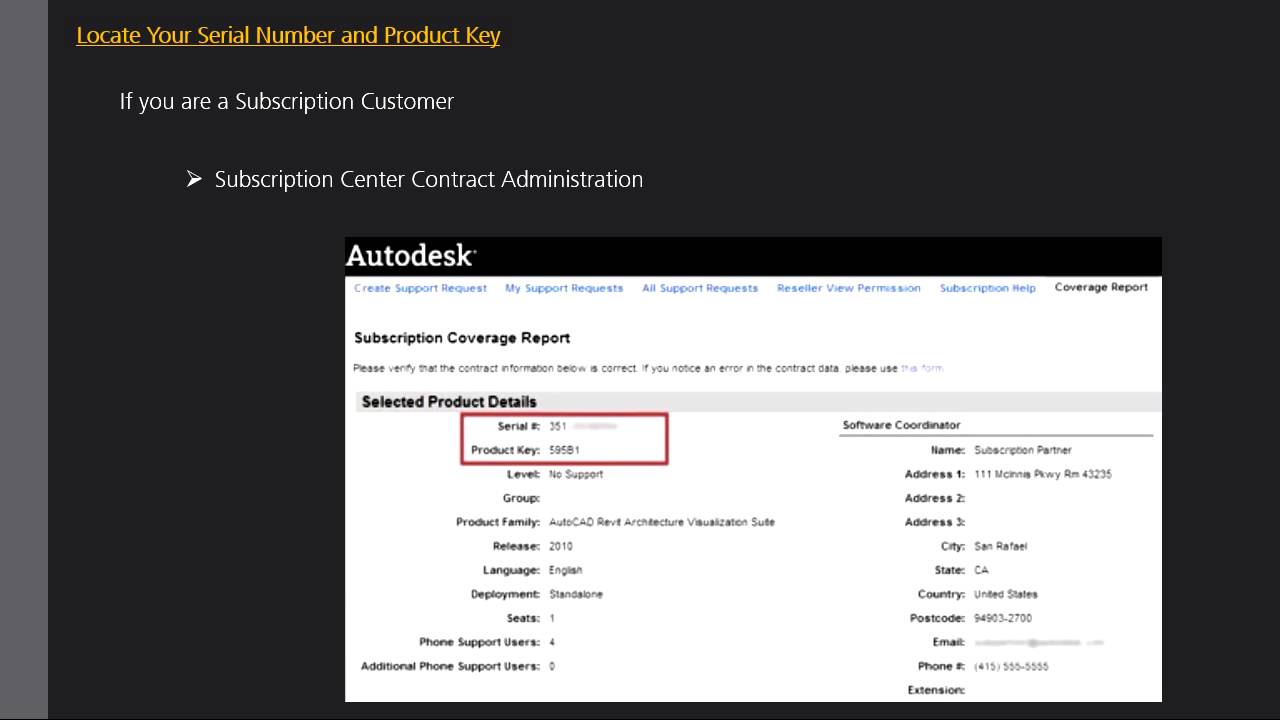
Task: Open Subscription Help
Action: pyautogui.click(x=988, y=288)
